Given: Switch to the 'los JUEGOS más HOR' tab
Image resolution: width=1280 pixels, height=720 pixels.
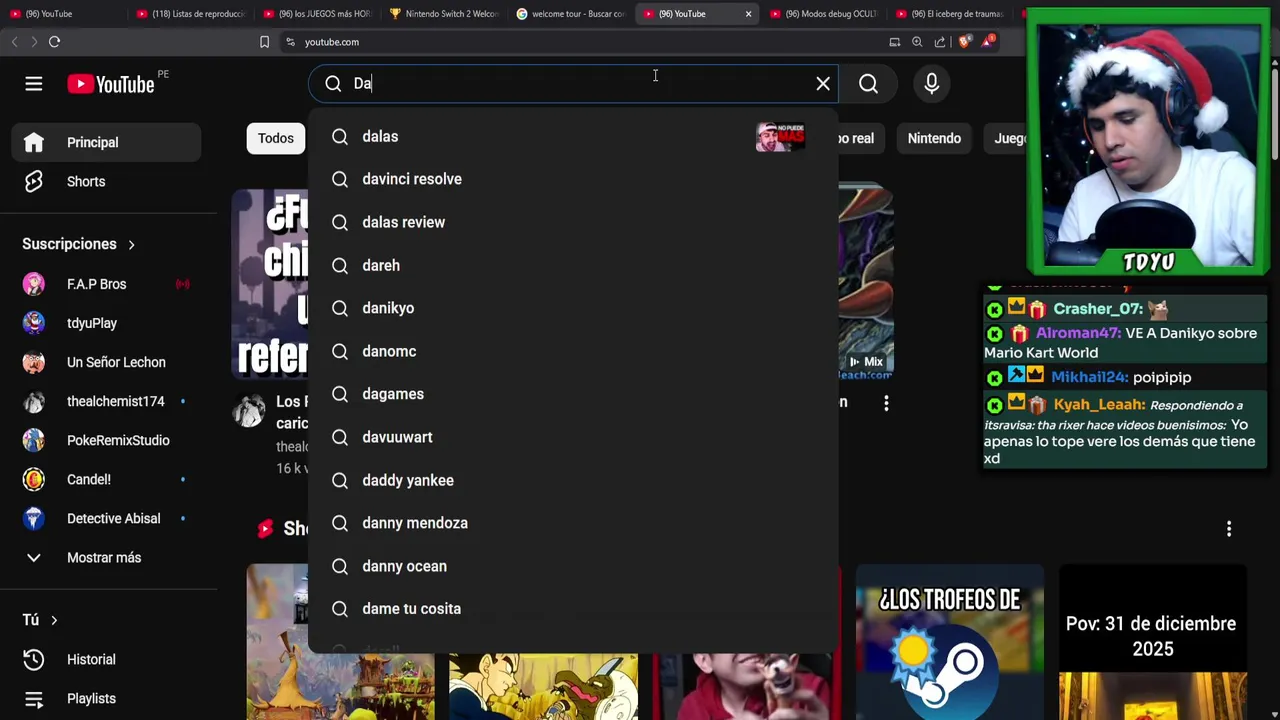Looking at the screenshot, I should click(316, 14).
